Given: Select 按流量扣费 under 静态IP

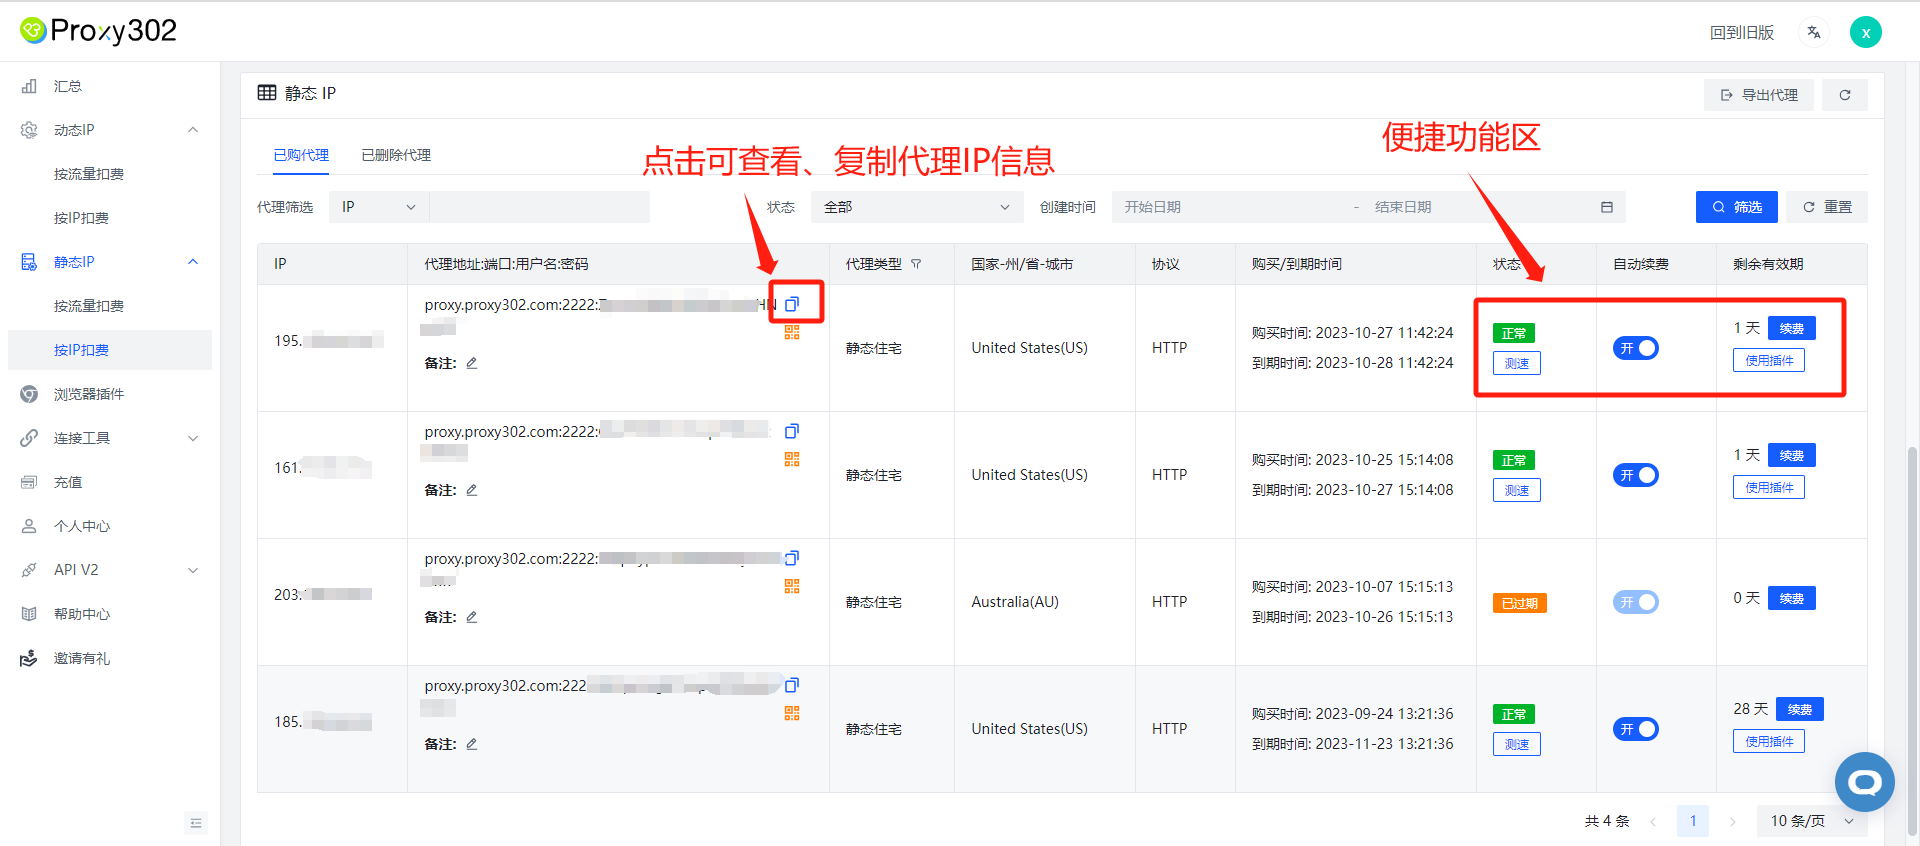Looking at the screenshot, I should pos(110,306).
